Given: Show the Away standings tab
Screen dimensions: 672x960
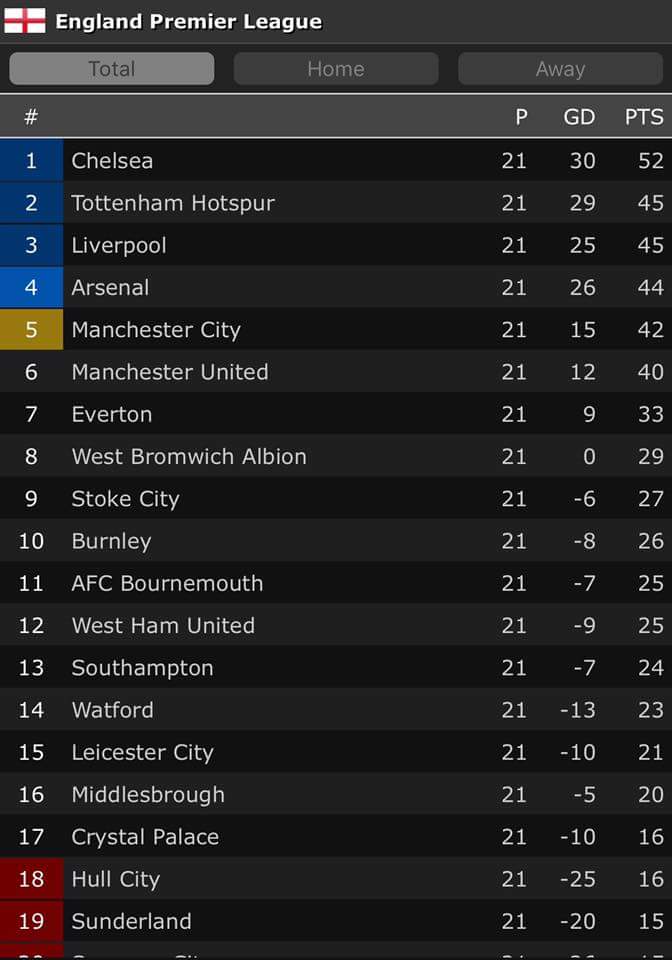Looking at the screenshot, I should 560,69.
